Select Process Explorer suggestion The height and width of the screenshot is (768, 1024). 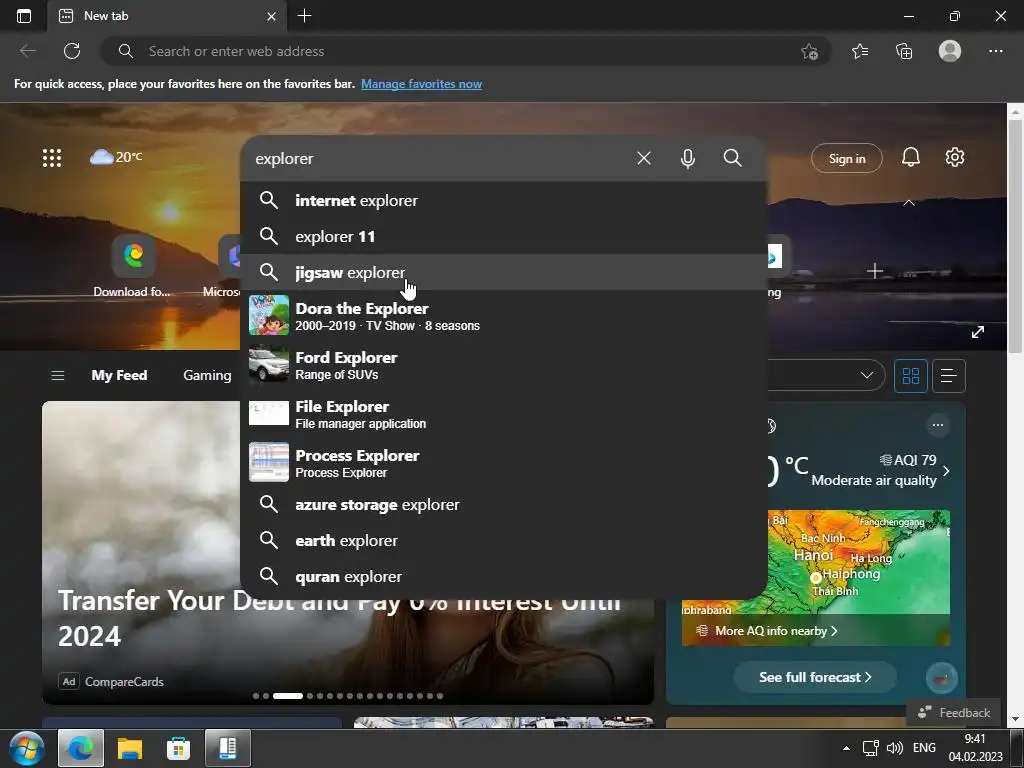click(504, 462)
